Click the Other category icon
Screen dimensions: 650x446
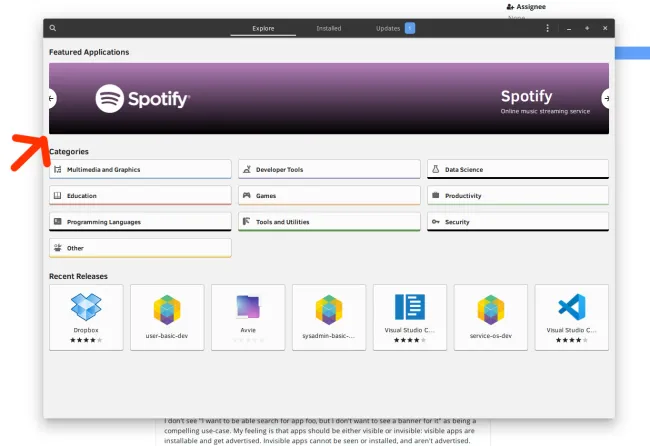58,247
